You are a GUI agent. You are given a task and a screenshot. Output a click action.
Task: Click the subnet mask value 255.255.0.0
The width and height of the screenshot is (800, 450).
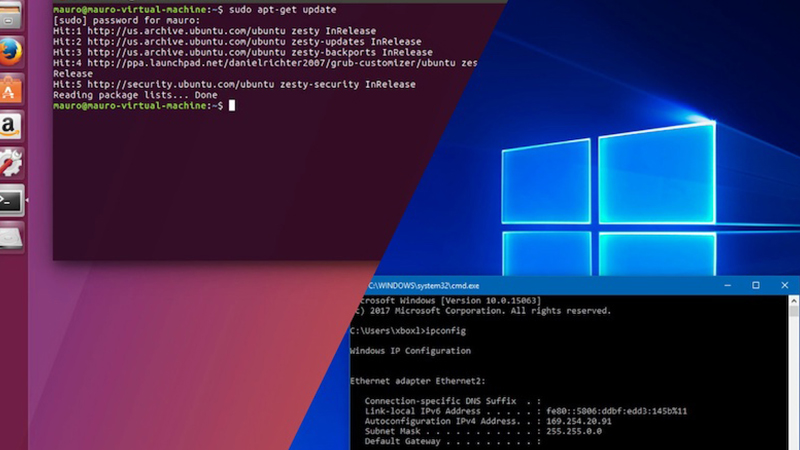pos(574,431)
